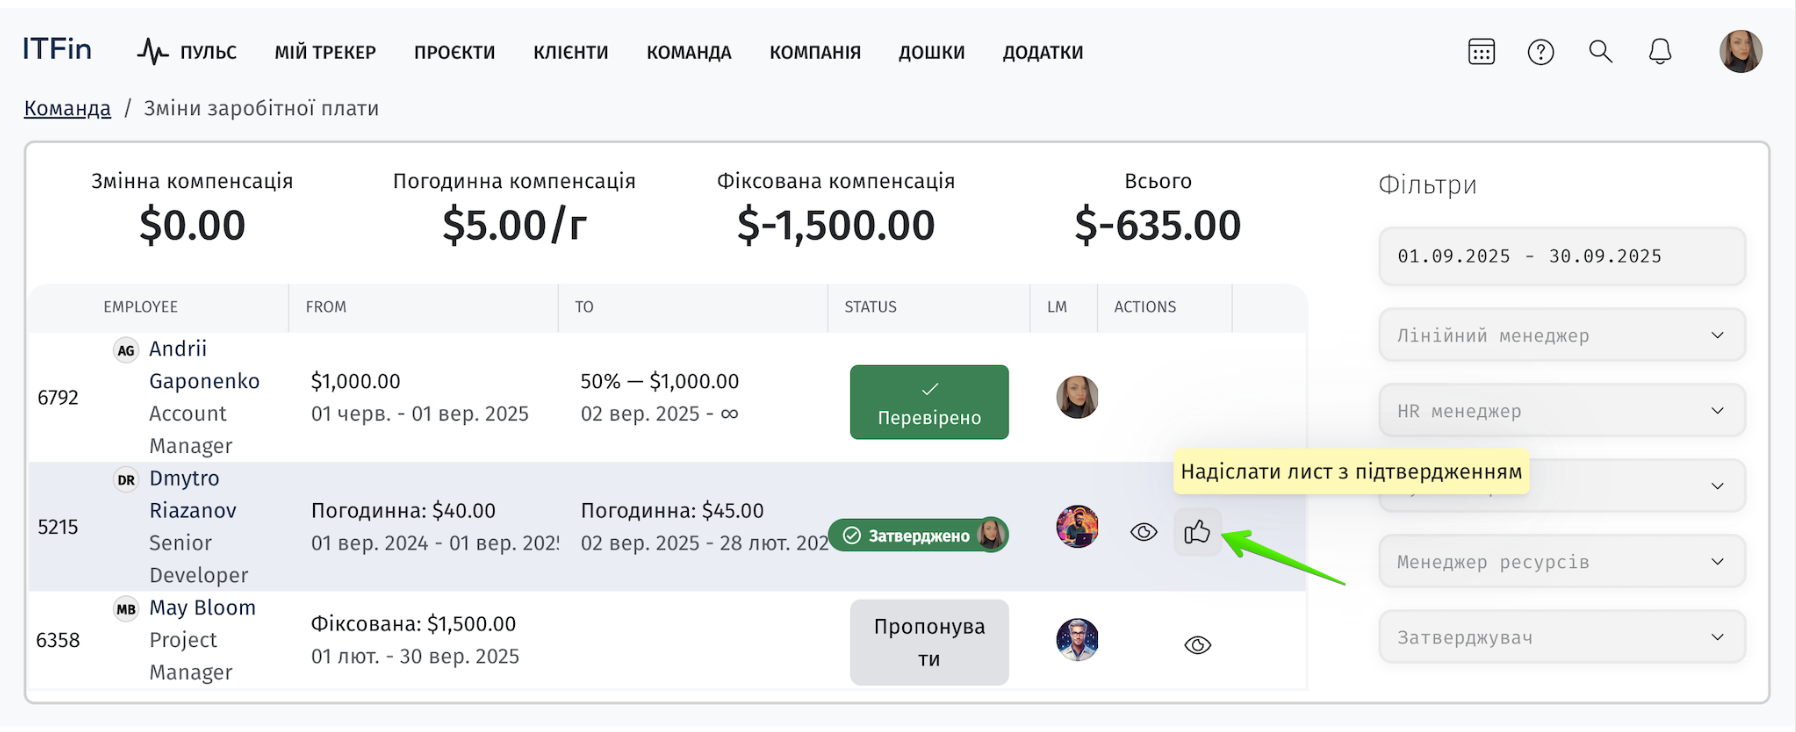This screenshot has height=732, width=1796.
Task: Click the search magnifier icon
Action: (1600, 52)
